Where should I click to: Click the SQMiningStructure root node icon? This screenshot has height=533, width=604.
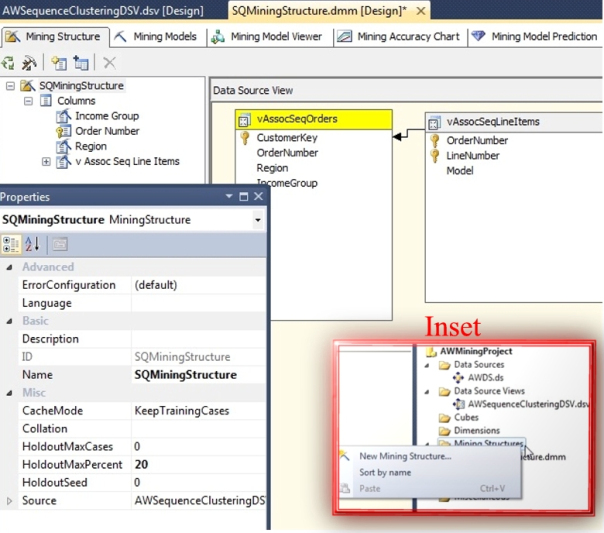pos(28,85)
